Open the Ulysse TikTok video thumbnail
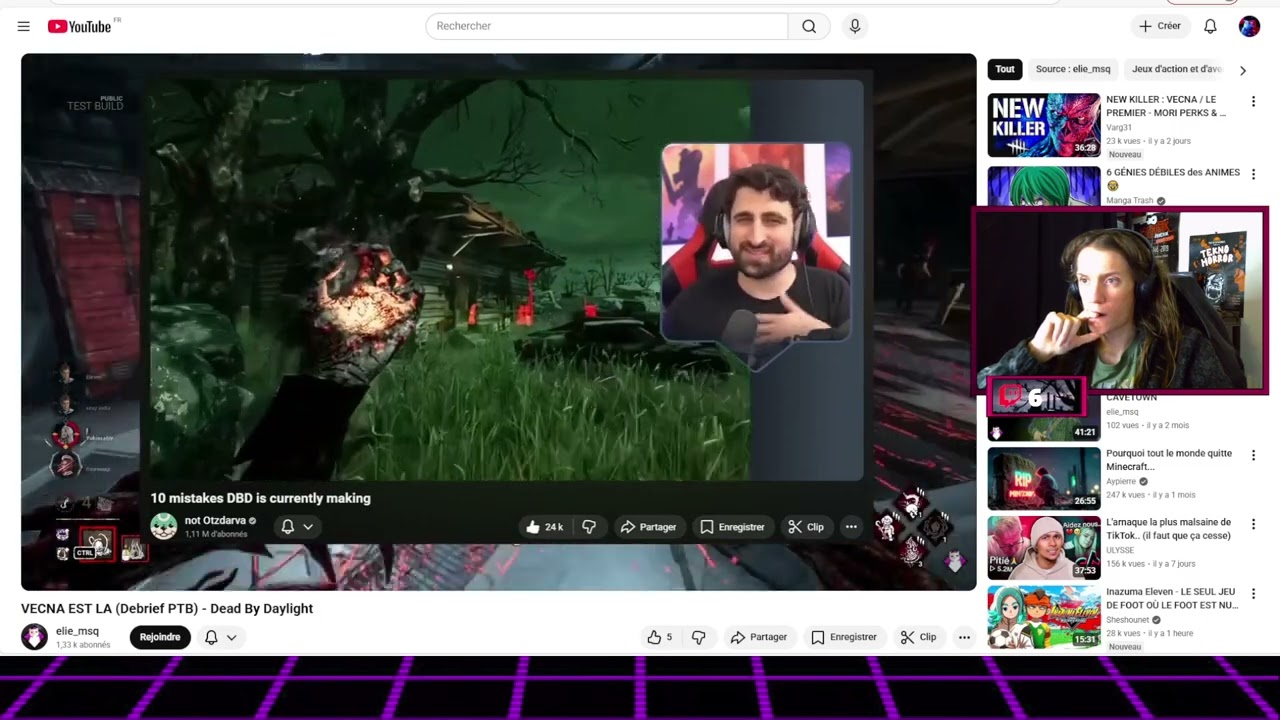This screenshot has width=1280, height=720. click(x=1044, y=547)
